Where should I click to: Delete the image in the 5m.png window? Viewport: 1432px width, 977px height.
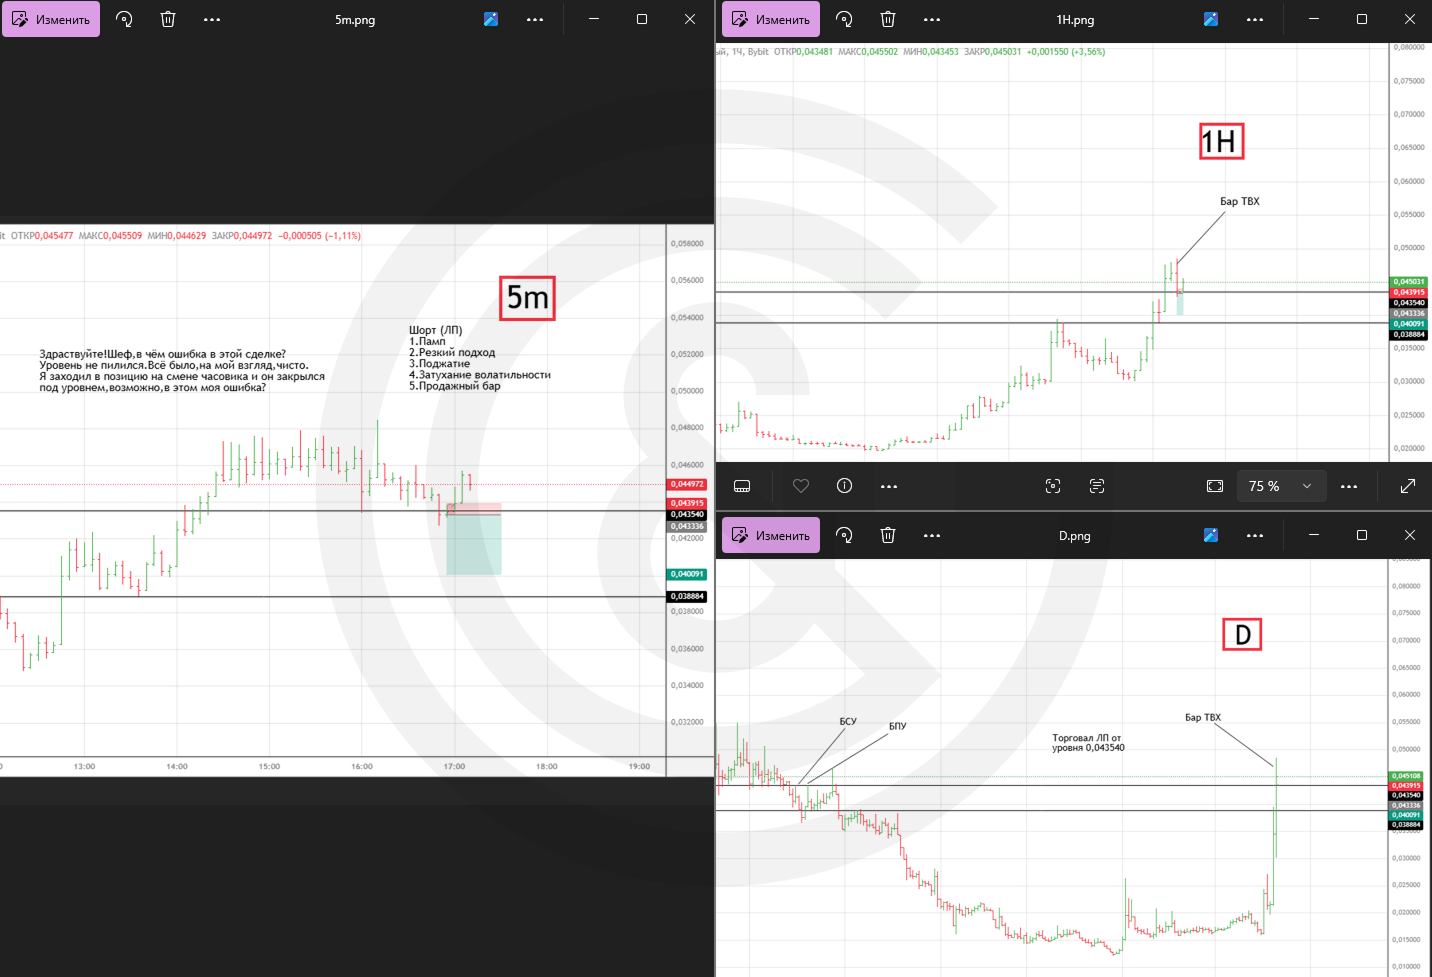click(168, 19)
